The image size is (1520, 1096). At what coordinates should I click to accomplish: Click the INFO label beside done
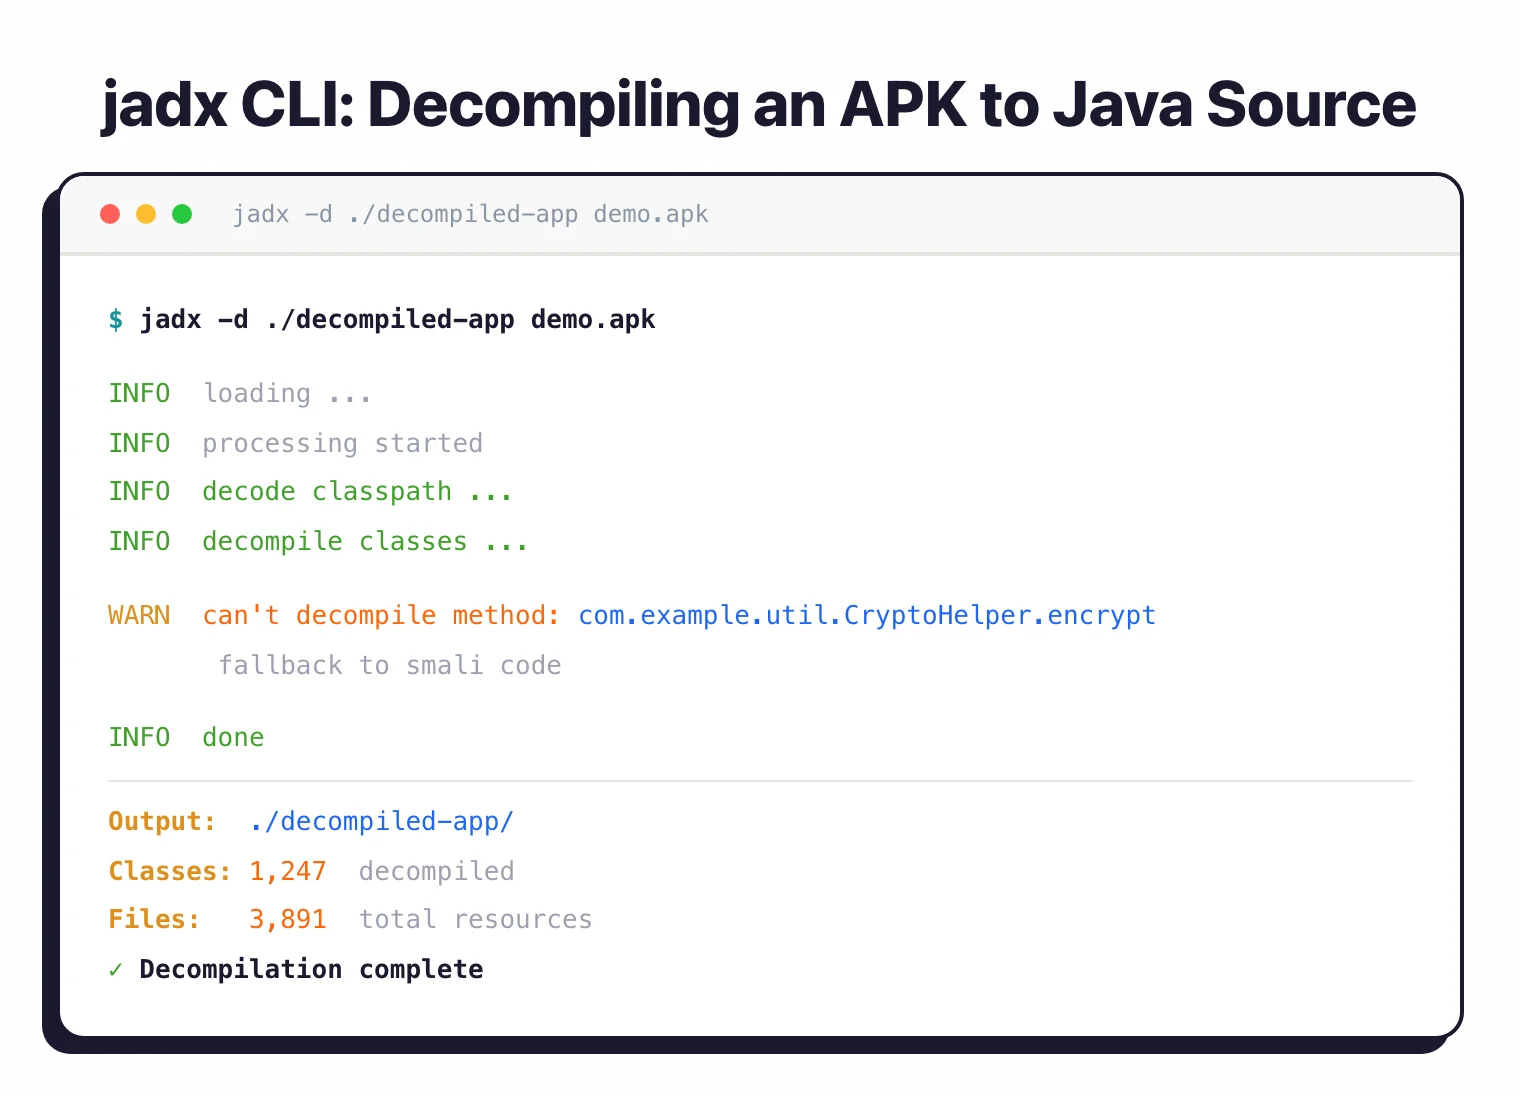(139, 737)
